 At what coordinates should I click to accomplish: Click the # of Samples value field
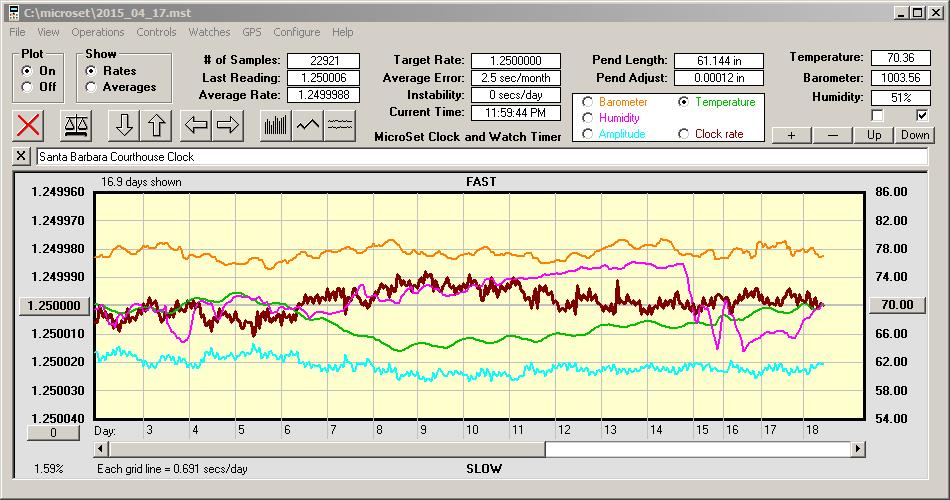click(x=324, y=61)
